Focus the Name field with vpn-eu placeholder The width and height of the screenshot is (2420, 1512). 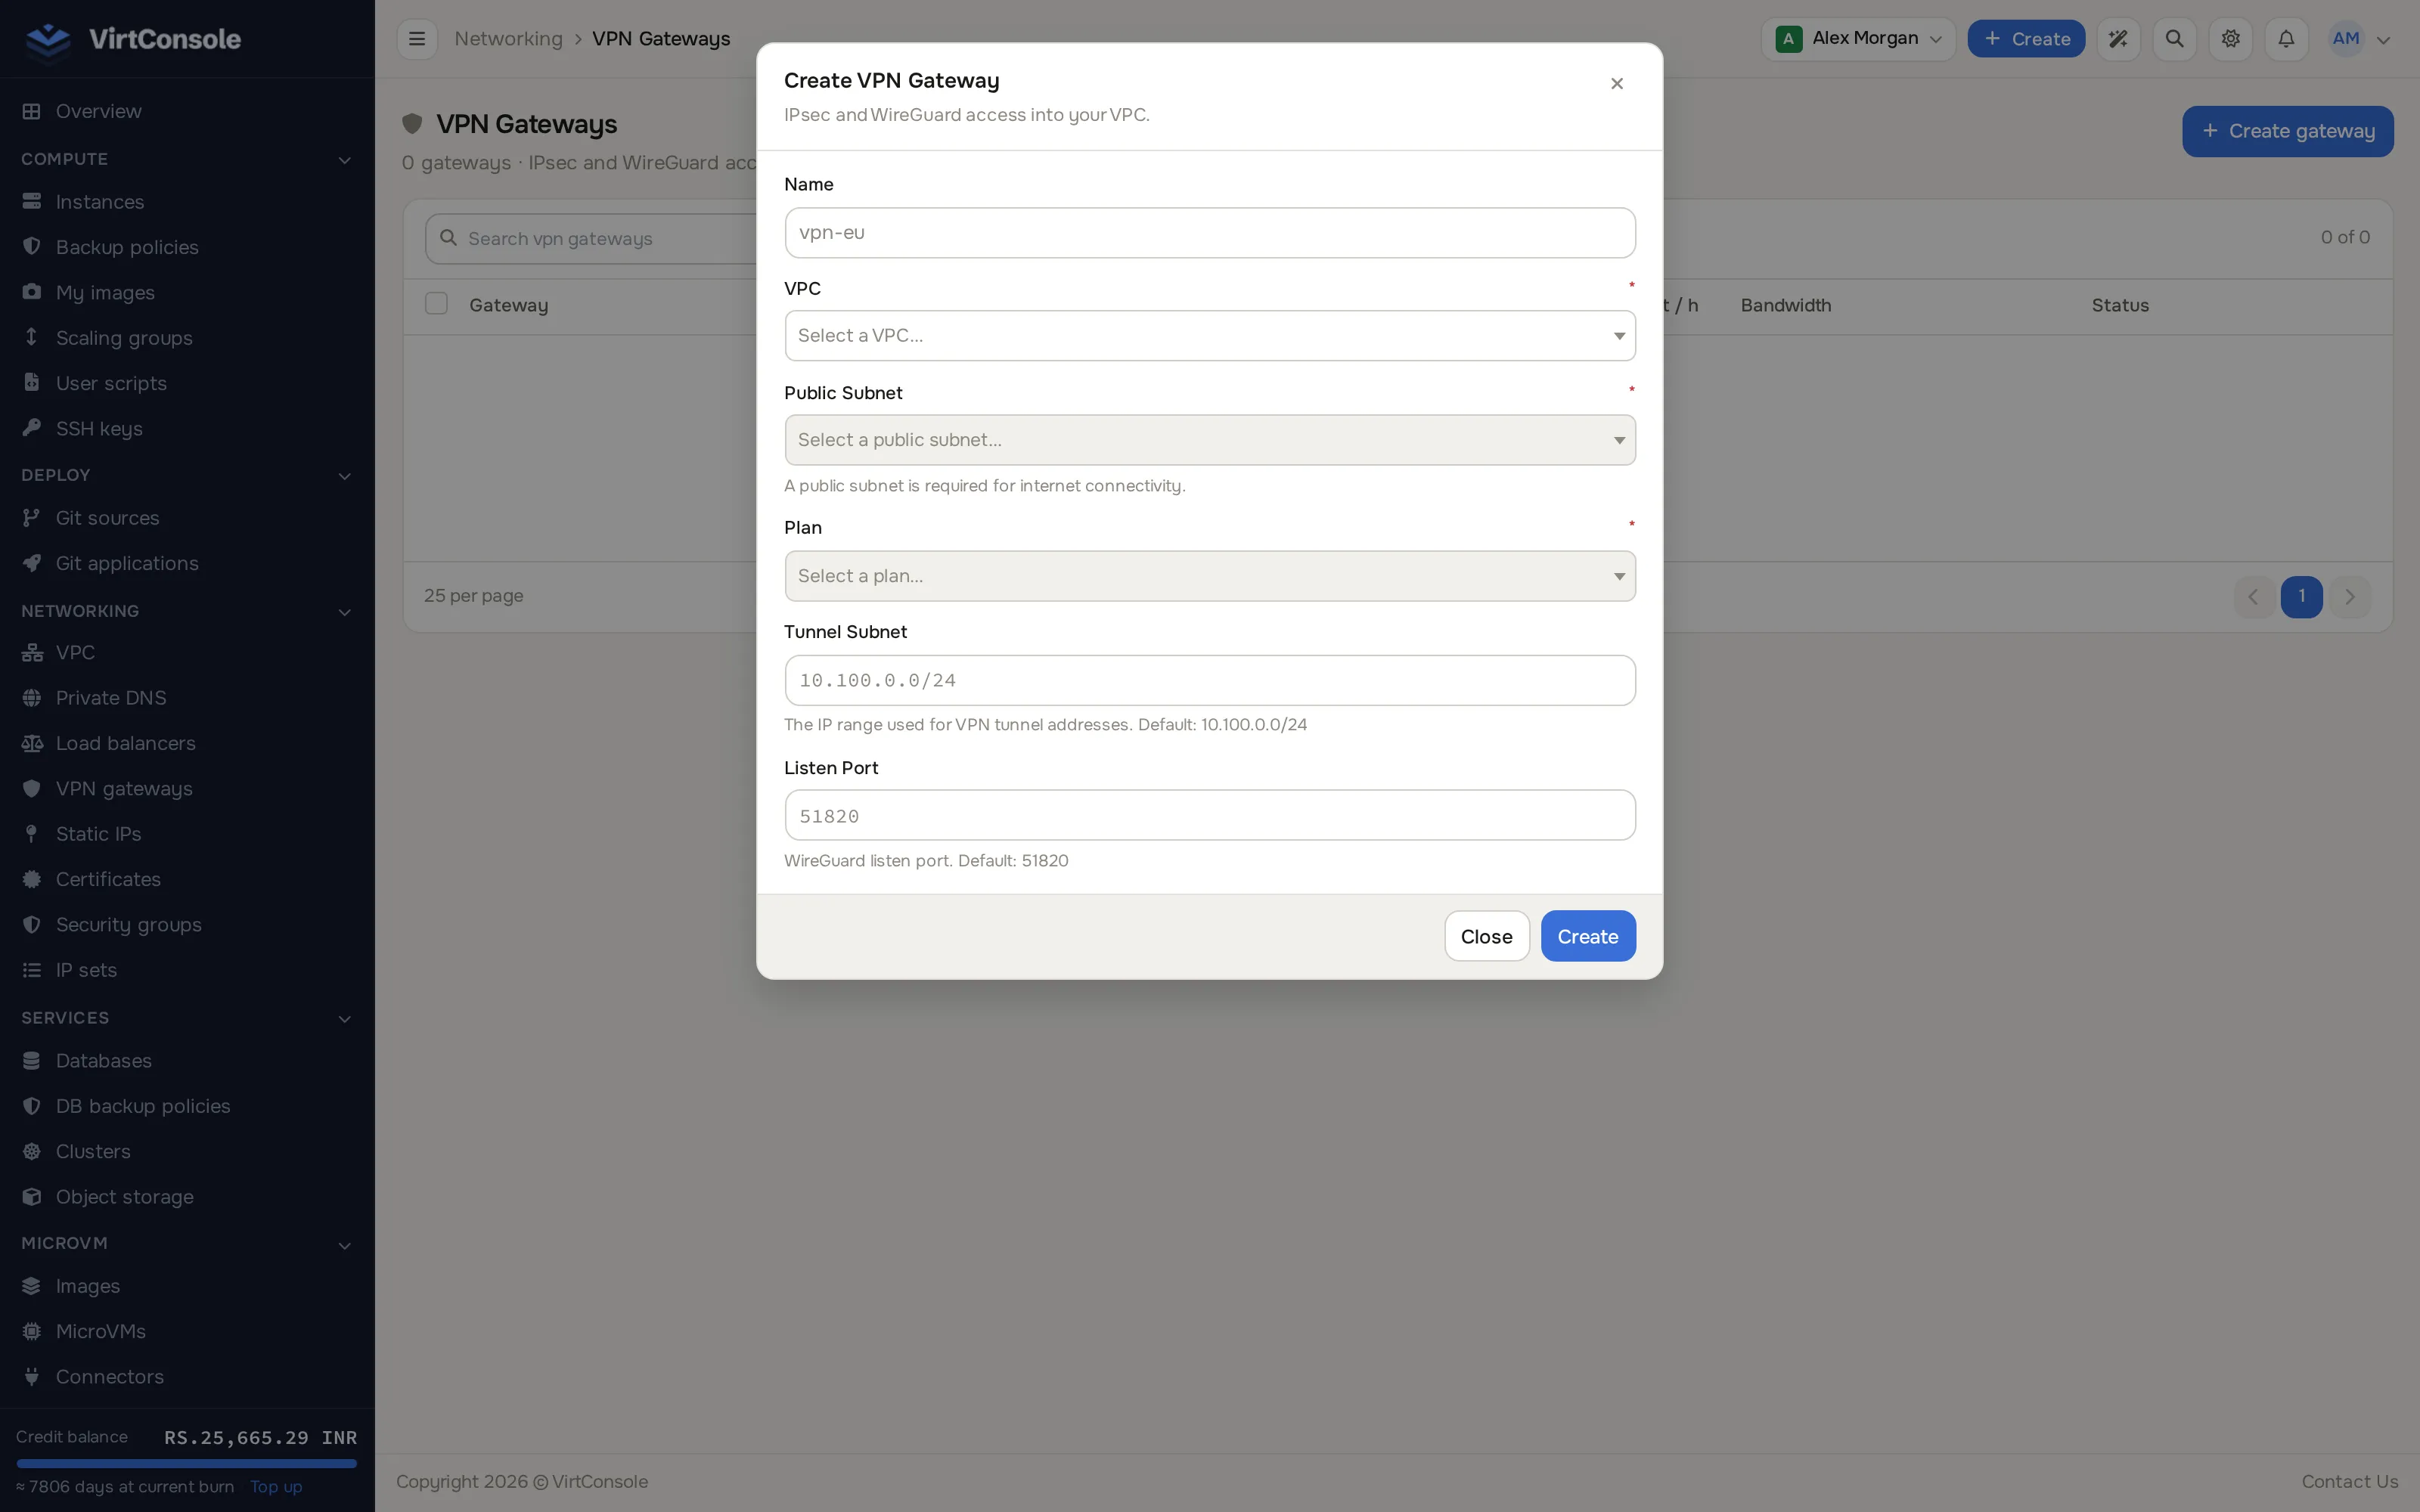[1210, 233]
